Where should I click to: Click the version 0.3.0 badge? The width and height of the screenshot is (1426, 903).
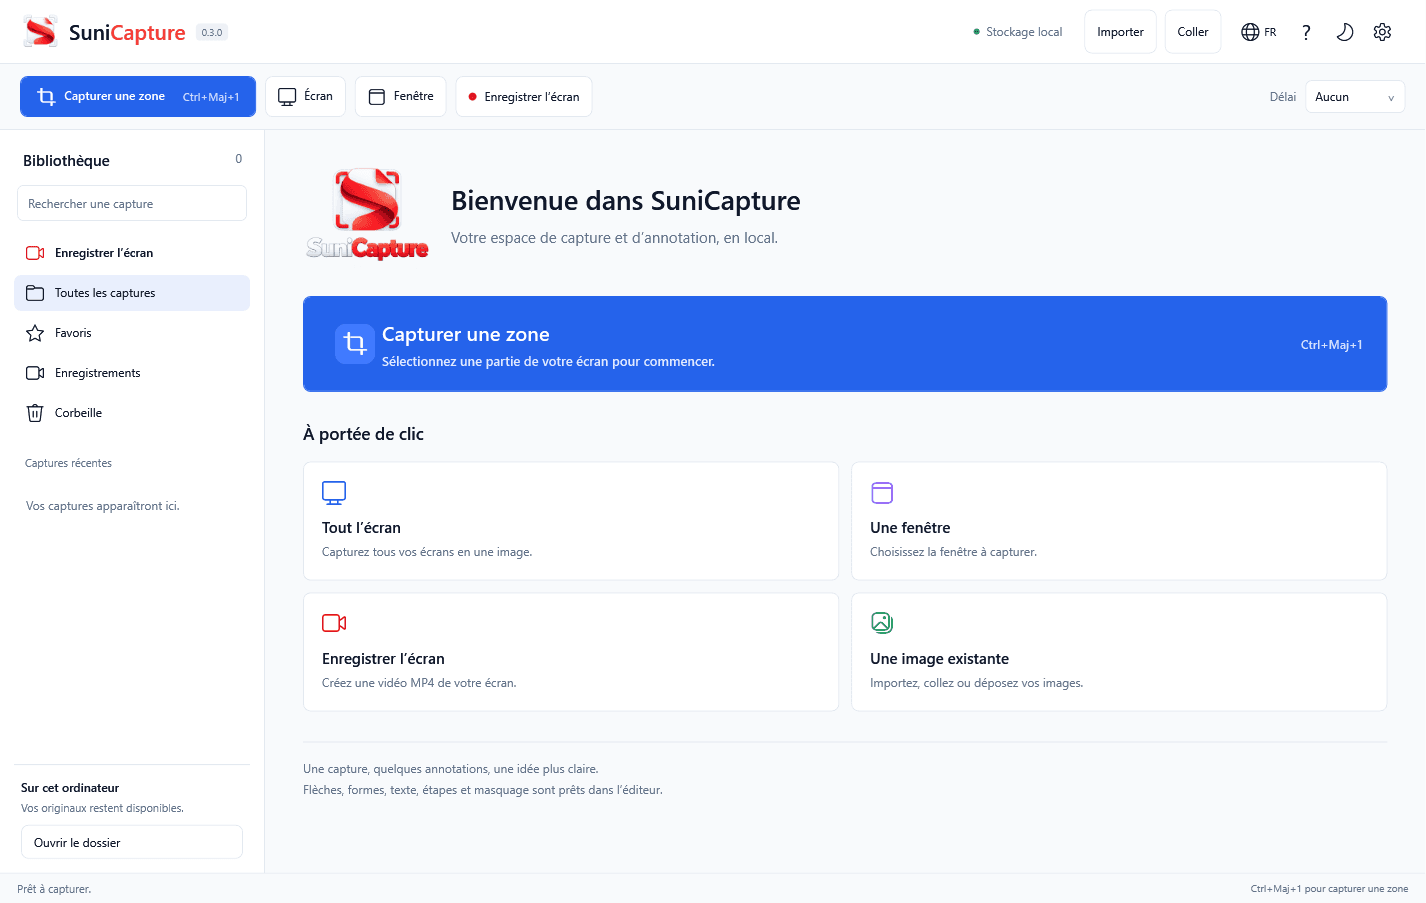click(x=212, y=32)
